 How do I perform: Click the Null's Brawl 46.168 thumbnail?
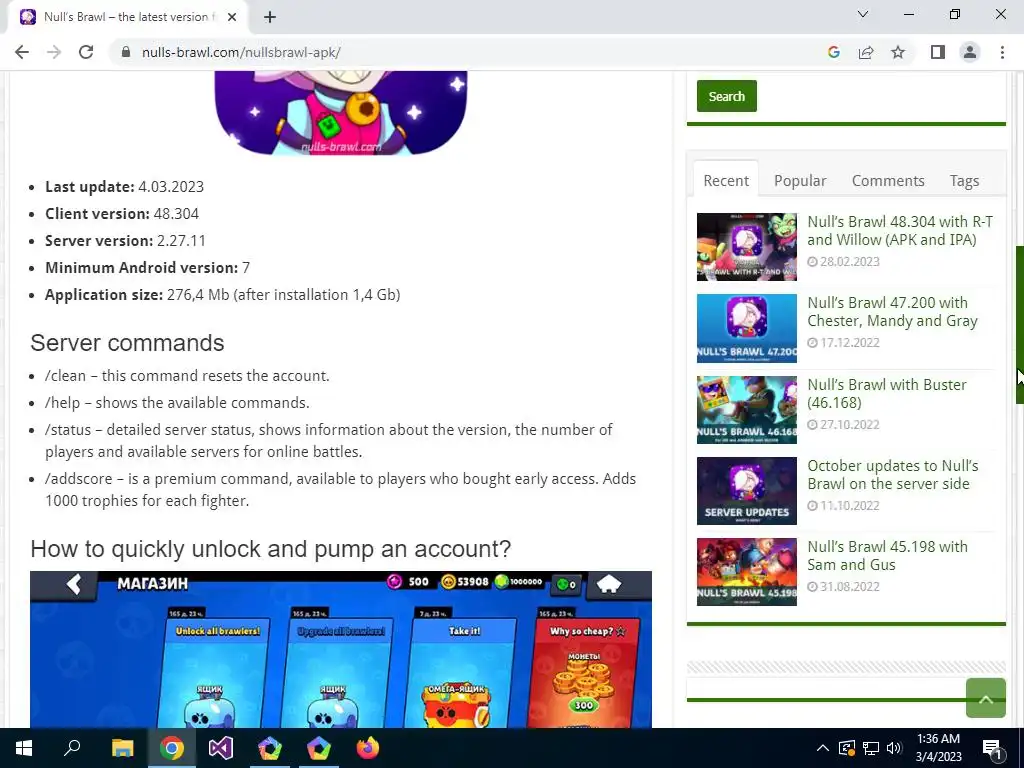(x=746, y=409)
